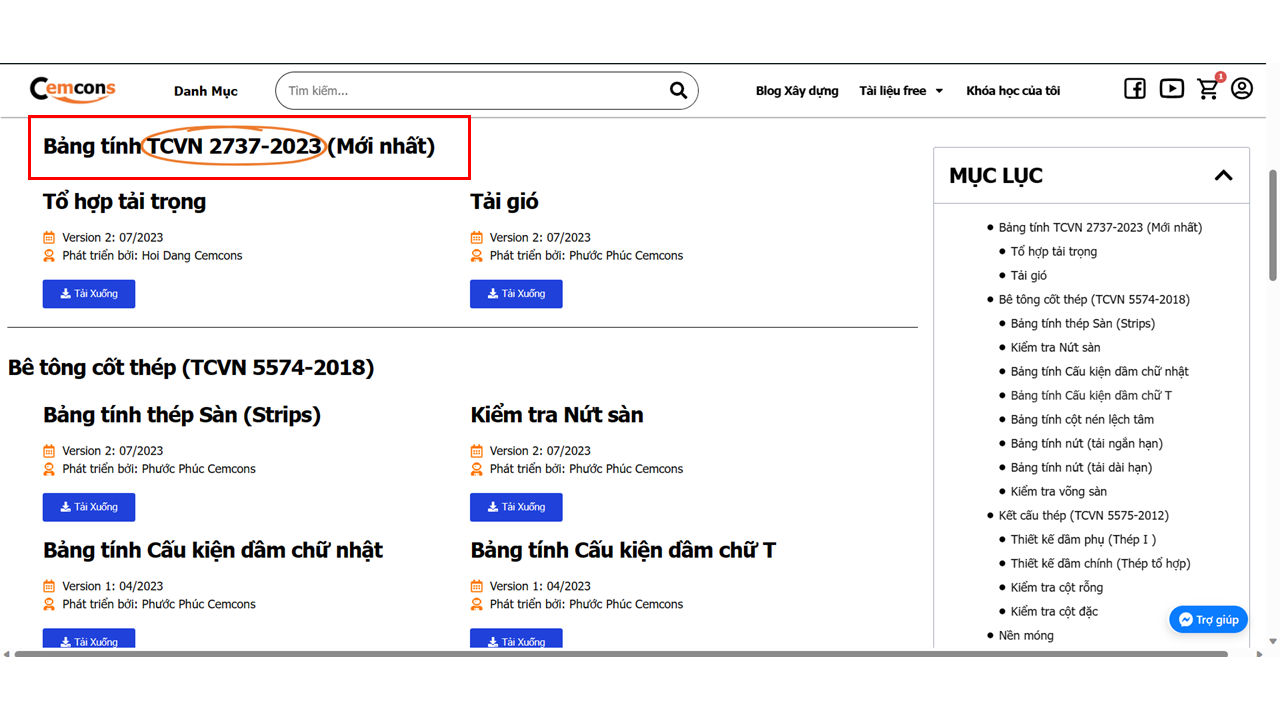
Task: Open the Messenger Trợ giúp chat
Action: [1208, 619]
